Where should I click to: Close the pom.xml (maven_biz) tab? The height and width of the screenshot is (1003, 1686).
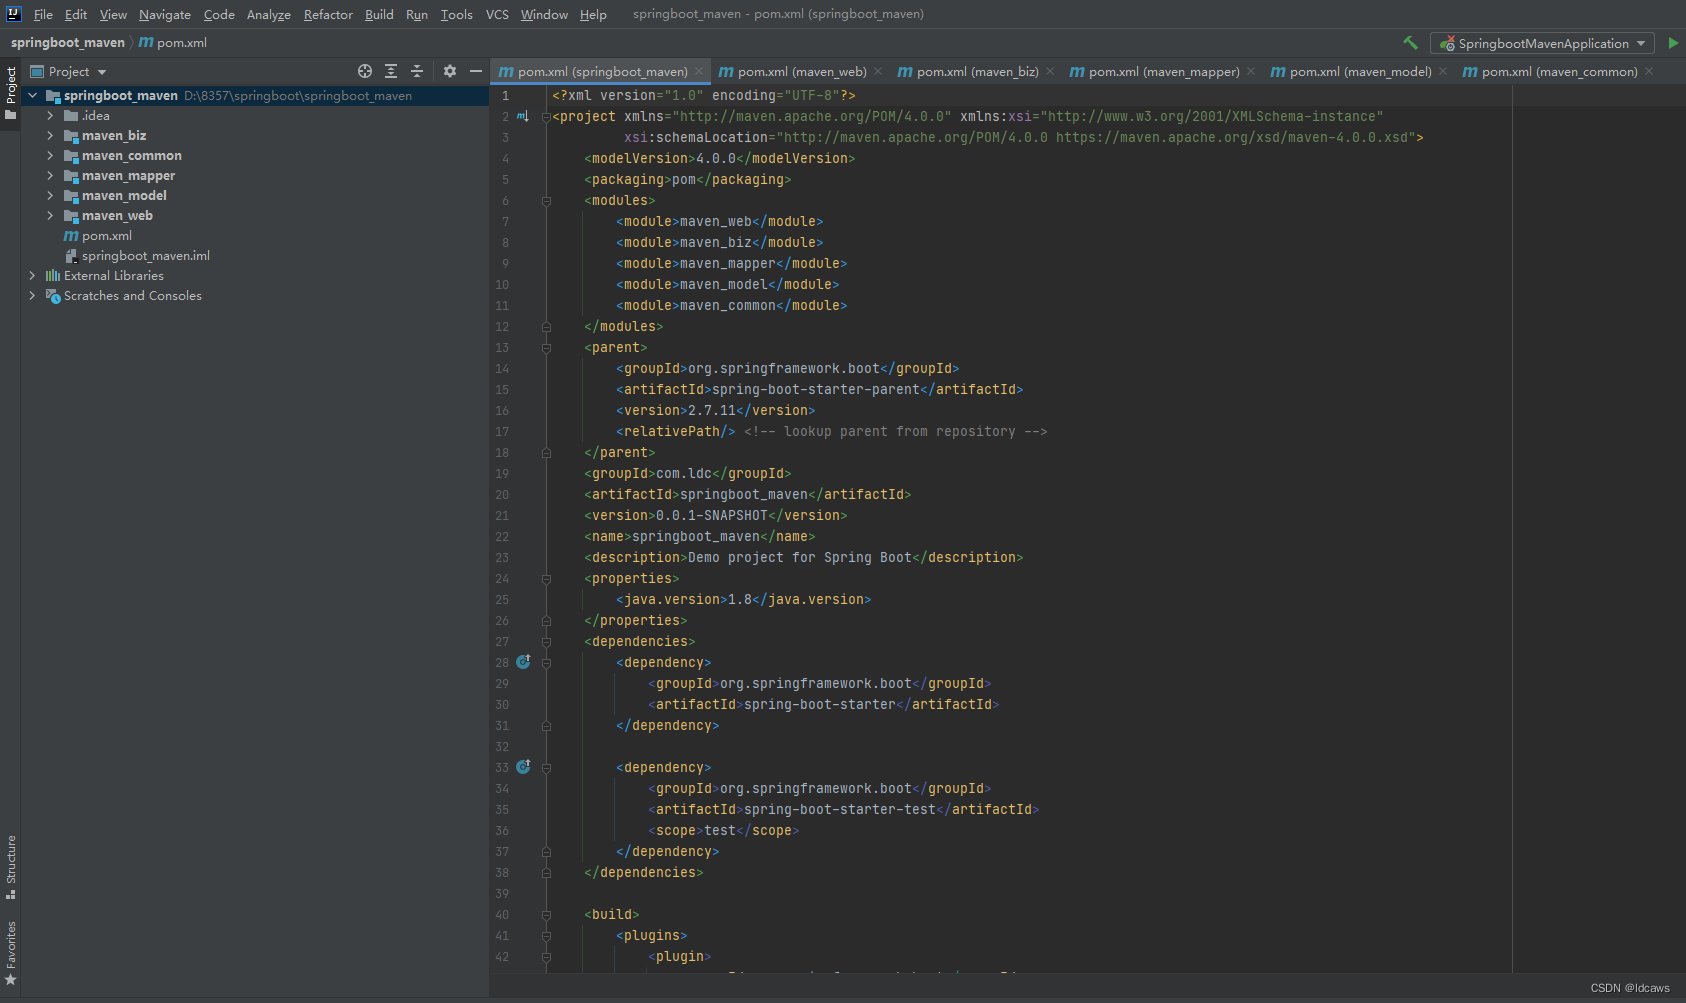coord(1050,72)
